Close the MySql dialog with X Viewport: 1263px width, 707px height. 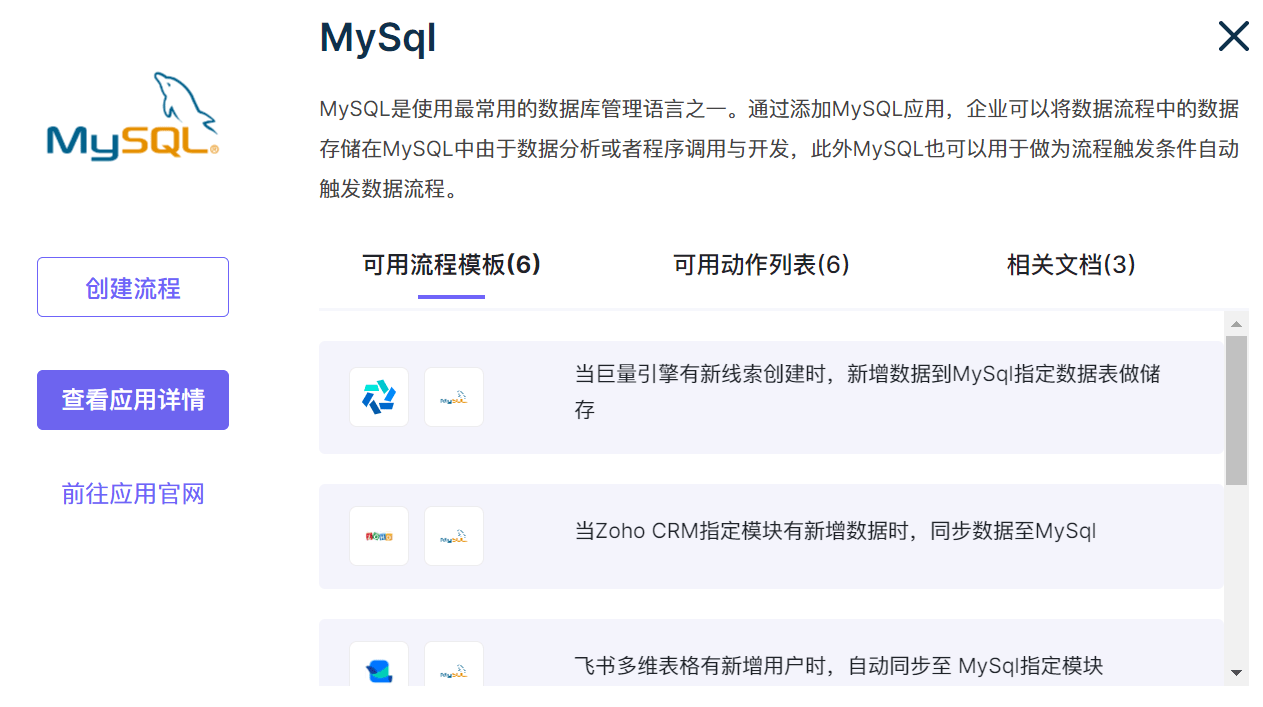pos(1233,37)
